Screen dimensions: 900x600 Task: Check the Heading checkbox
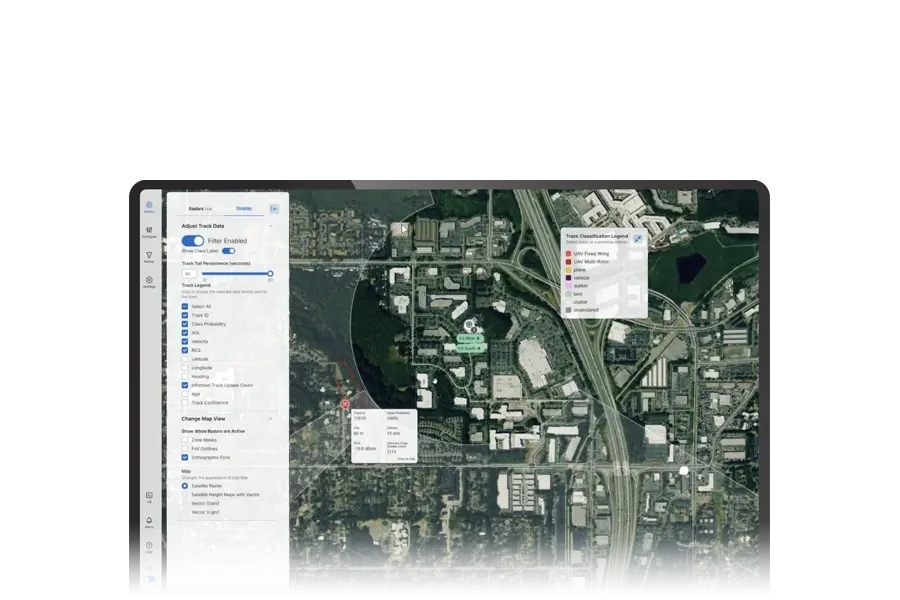pos(185,377)
